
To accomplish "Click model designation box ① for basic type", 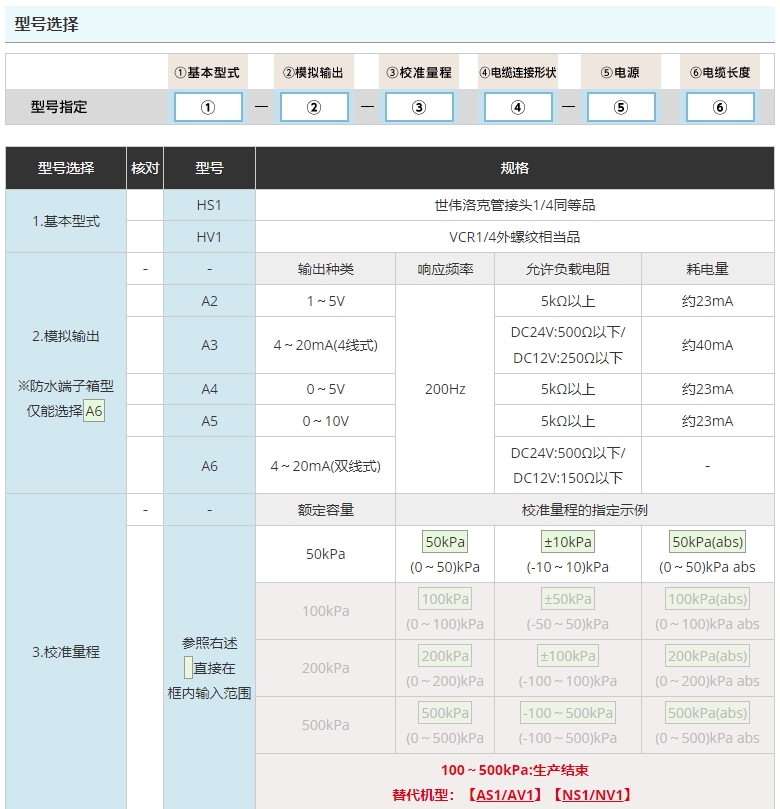I will coord(208,107).
